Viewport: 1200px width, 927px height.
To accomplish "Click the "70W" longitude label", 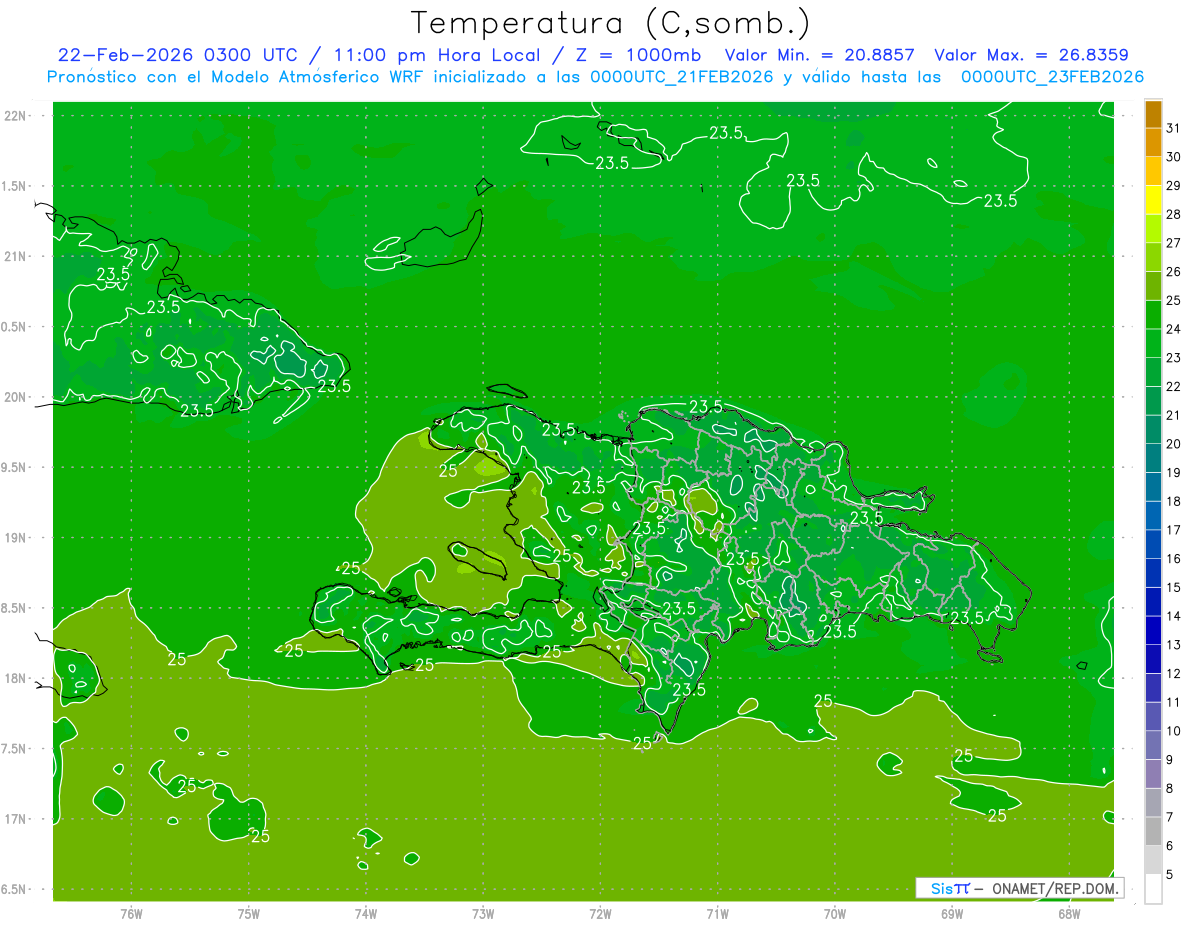I will pos(835,913).
